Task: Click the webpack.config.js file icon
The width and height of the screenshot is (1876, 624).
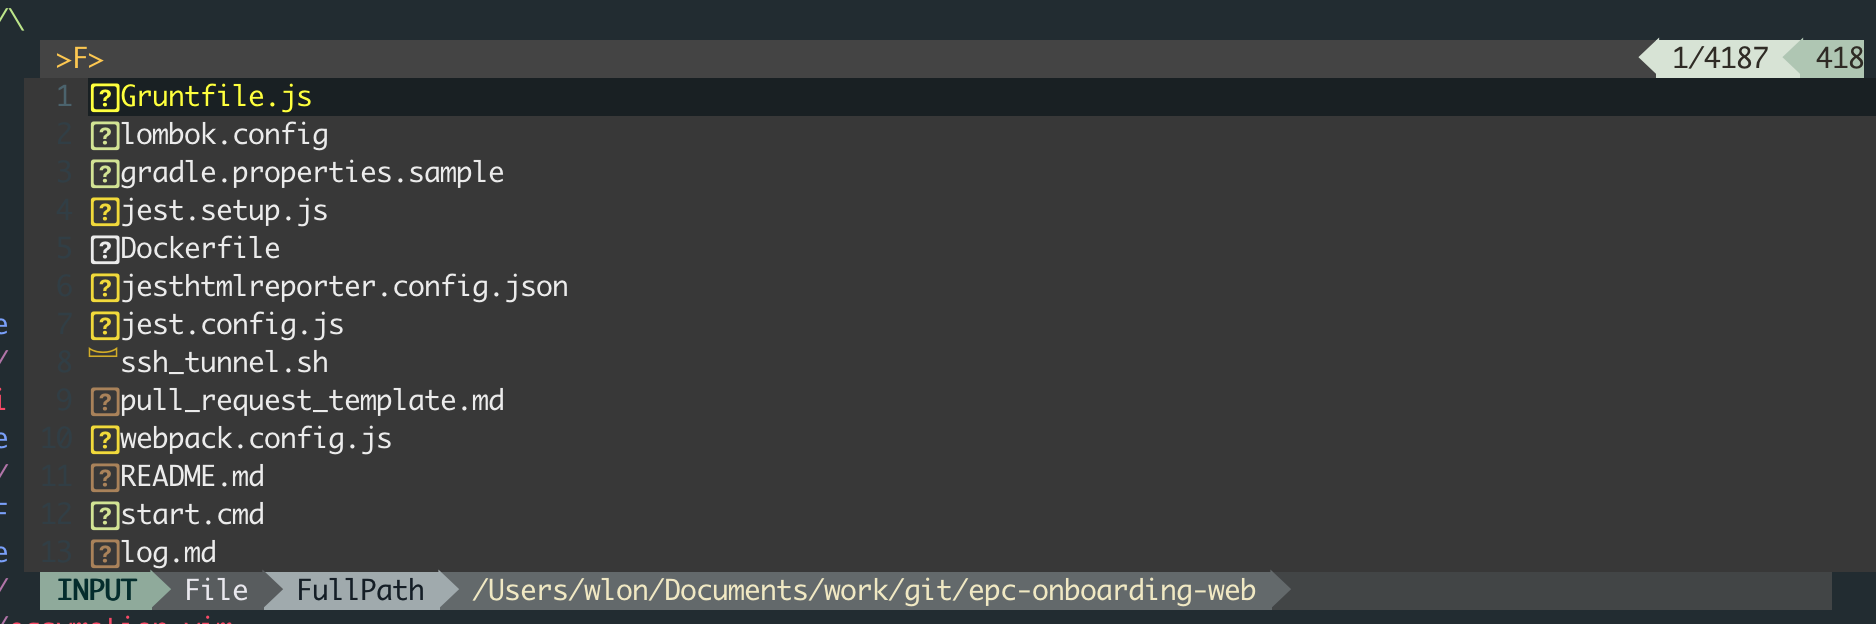Action: click(103, 438)
